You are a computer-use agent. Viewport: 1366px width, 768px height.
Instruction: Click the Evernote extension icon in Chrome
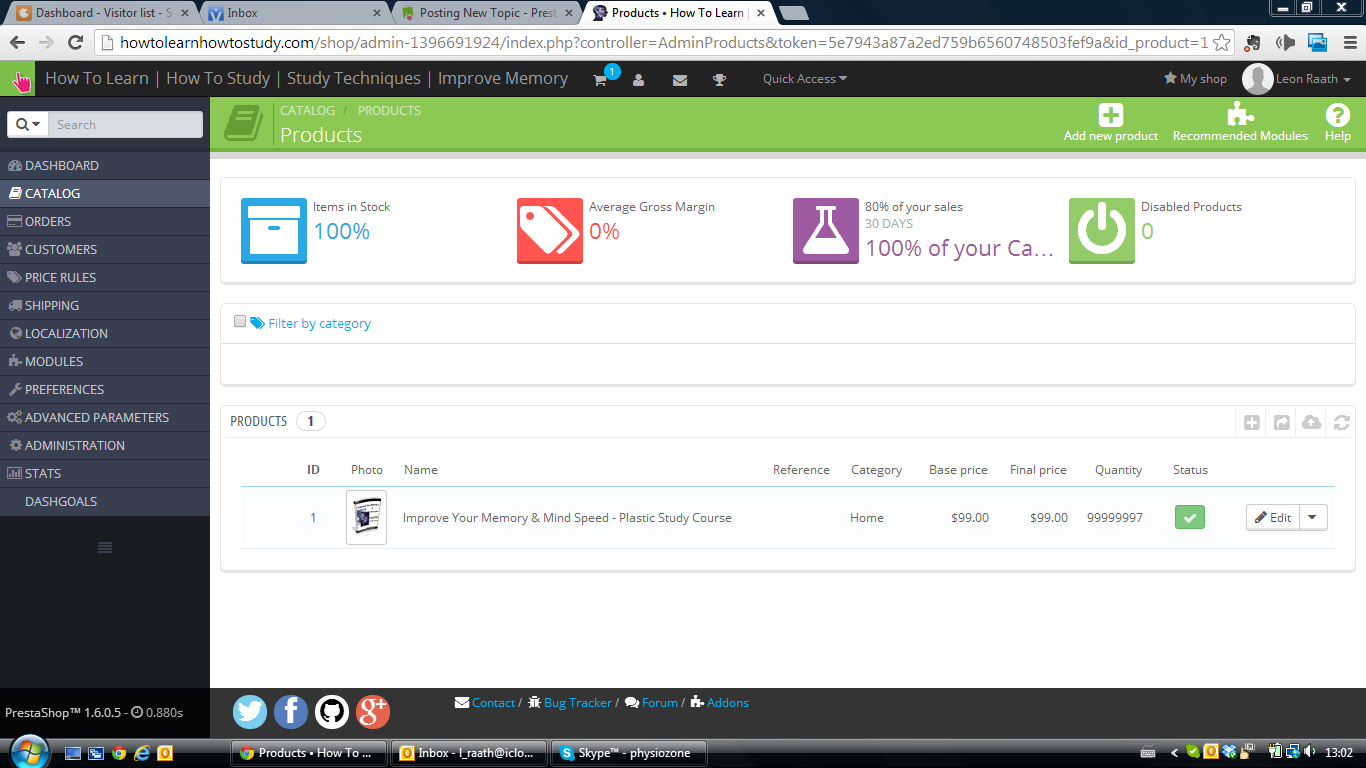(1253, 43)
